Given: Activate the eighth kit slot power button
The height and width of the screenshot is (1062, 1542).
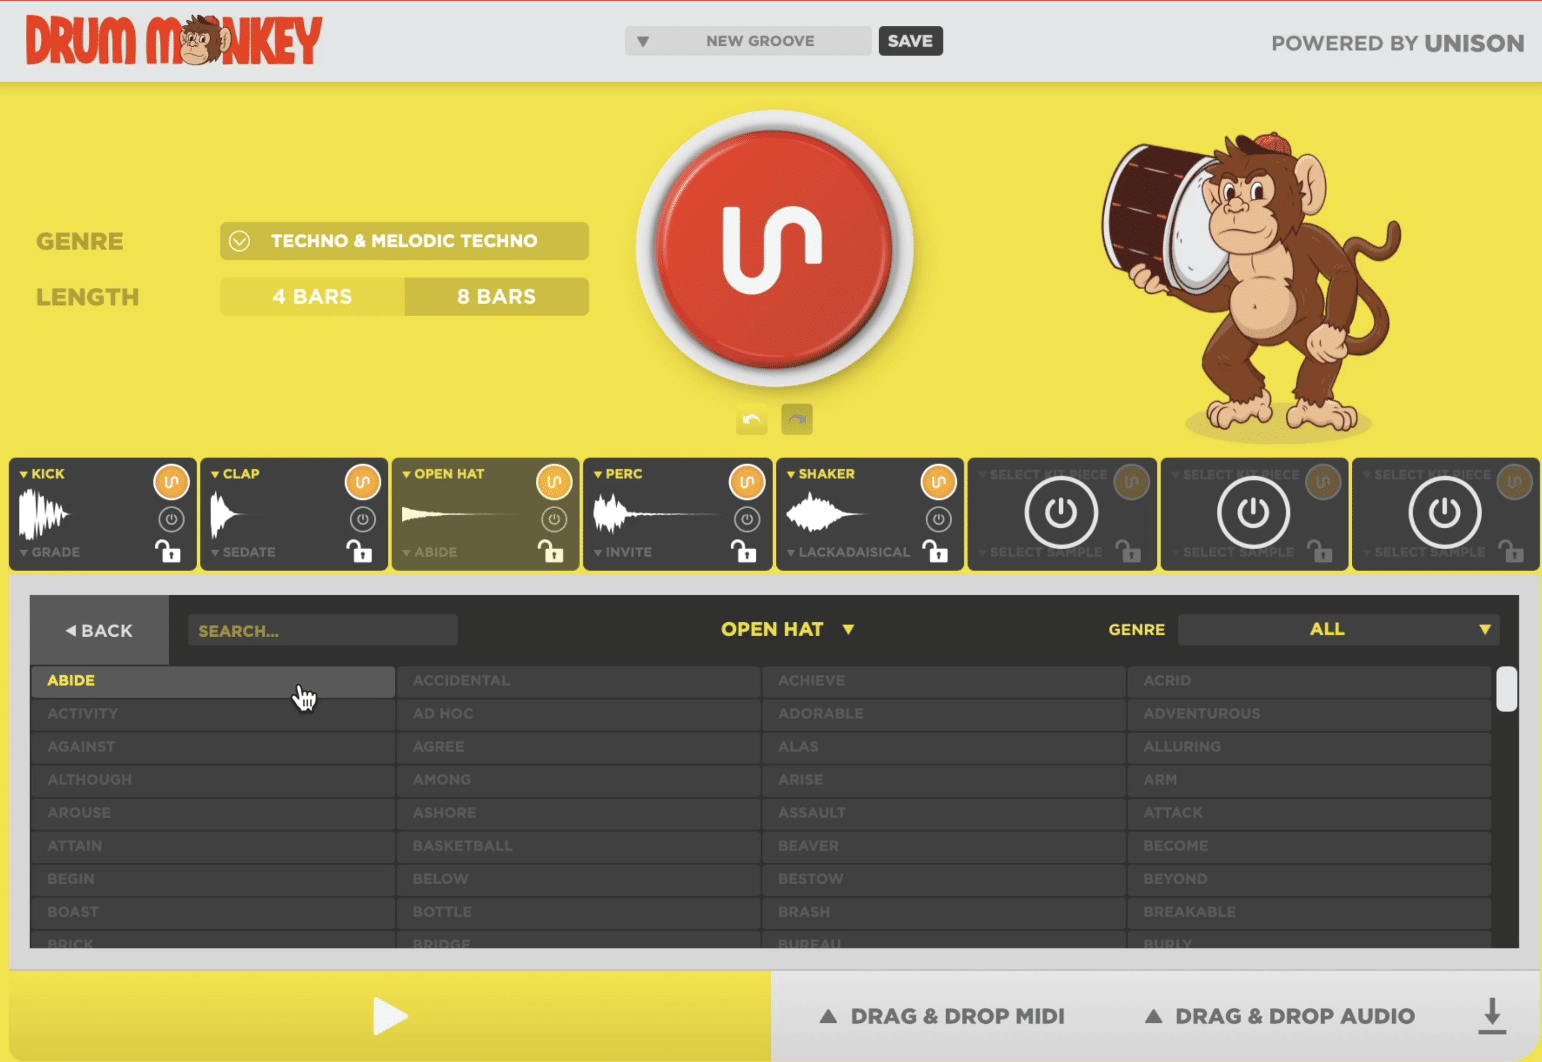Looking at the screenshot, I should click(1445, 513).
